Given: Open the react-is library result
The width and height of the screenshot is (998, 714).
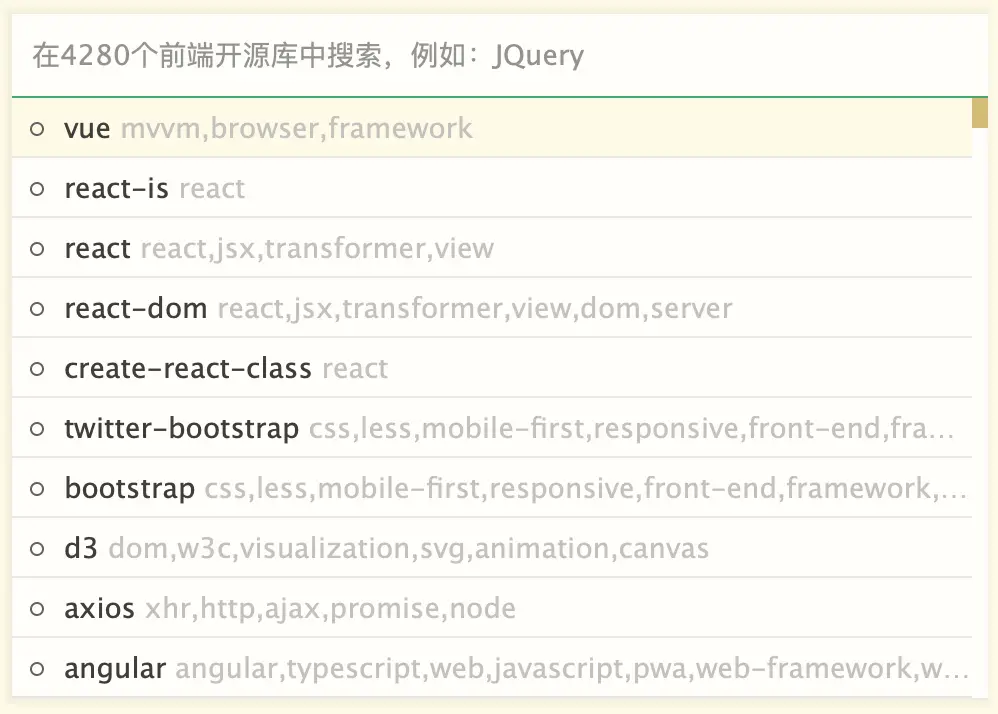Looking at the screenshot, I should pyautogui.click(x=491, y=188).
